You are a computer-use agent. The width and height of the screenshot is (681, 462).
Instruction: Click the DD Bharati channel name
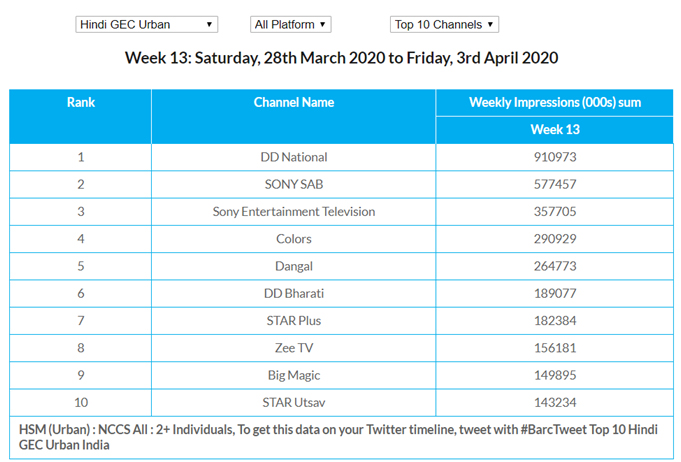(x=294, y=293)
